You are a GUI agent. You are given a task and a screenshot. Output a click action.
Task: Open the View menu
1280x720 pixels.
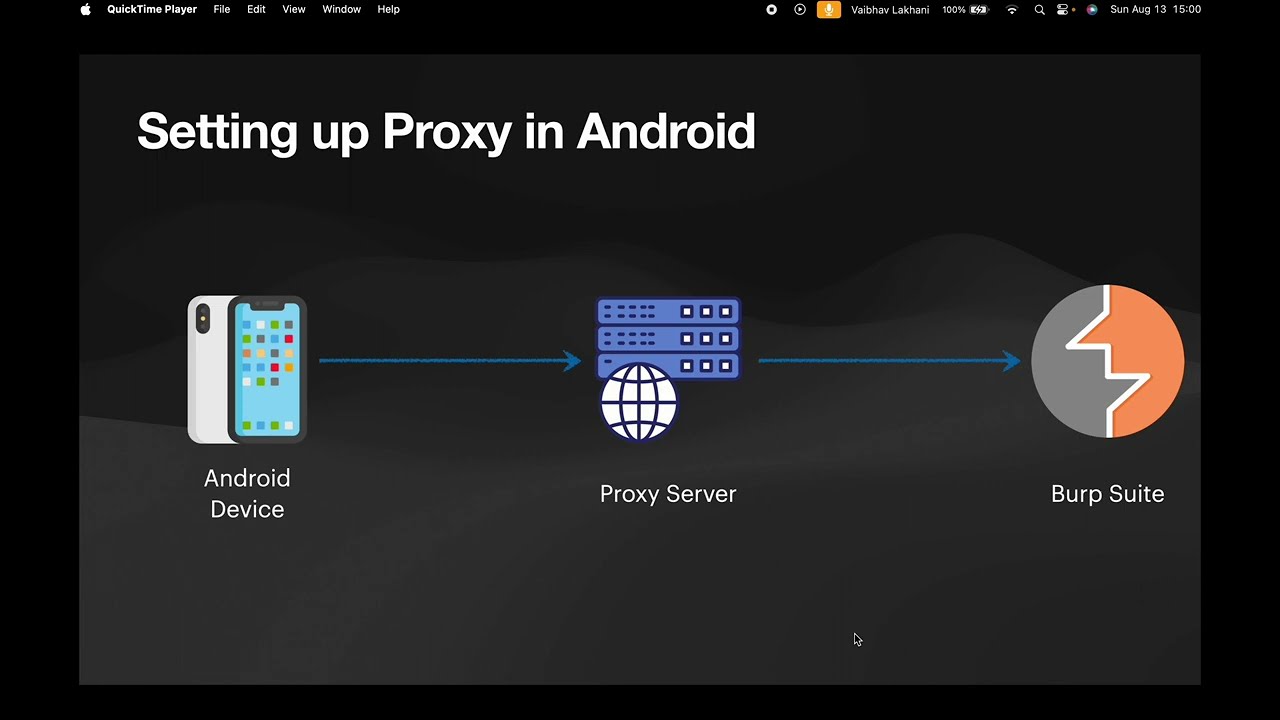(x=294, y=9)
